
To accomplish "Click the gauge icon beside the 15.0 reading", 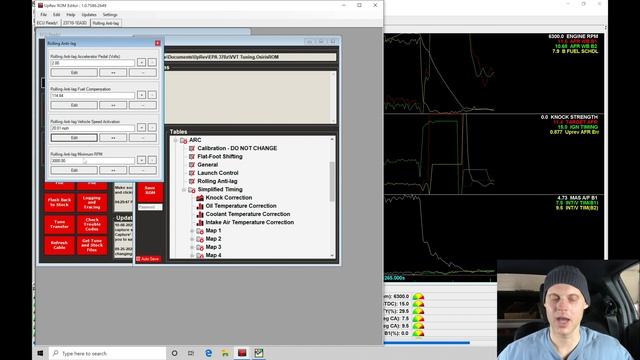I will tap(418, 304).
